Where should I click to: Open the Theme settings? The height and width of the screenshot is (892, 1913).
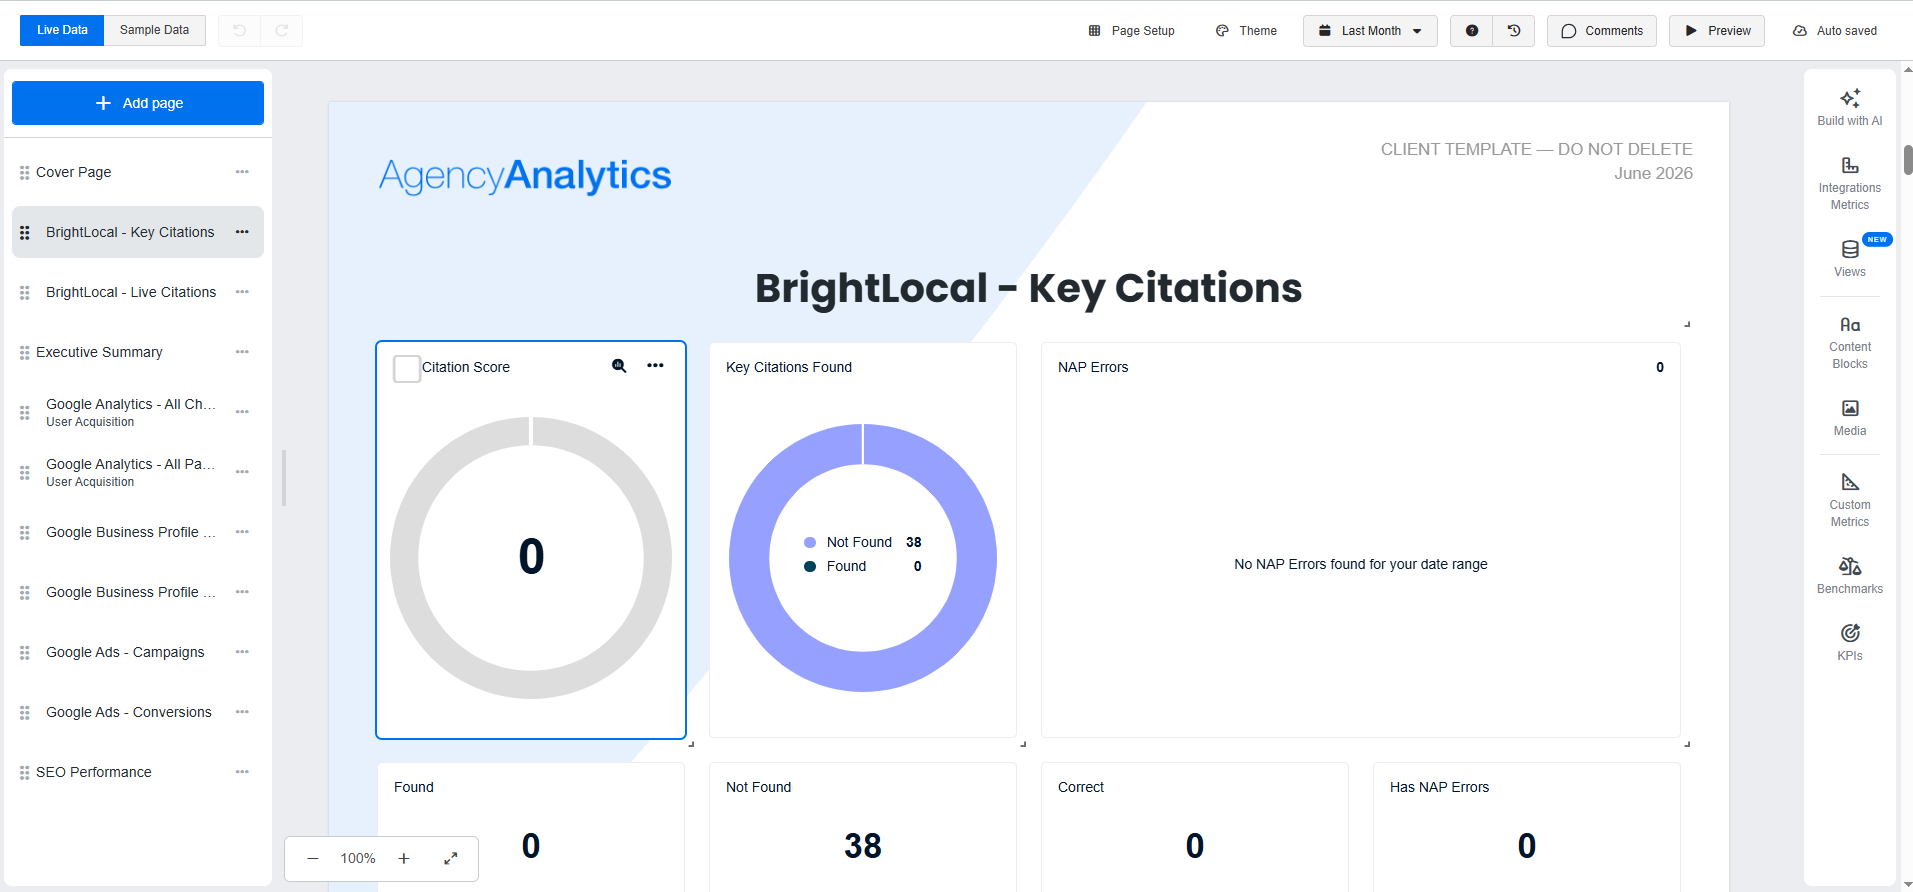pyautogui.click(x=1246, y=31)
